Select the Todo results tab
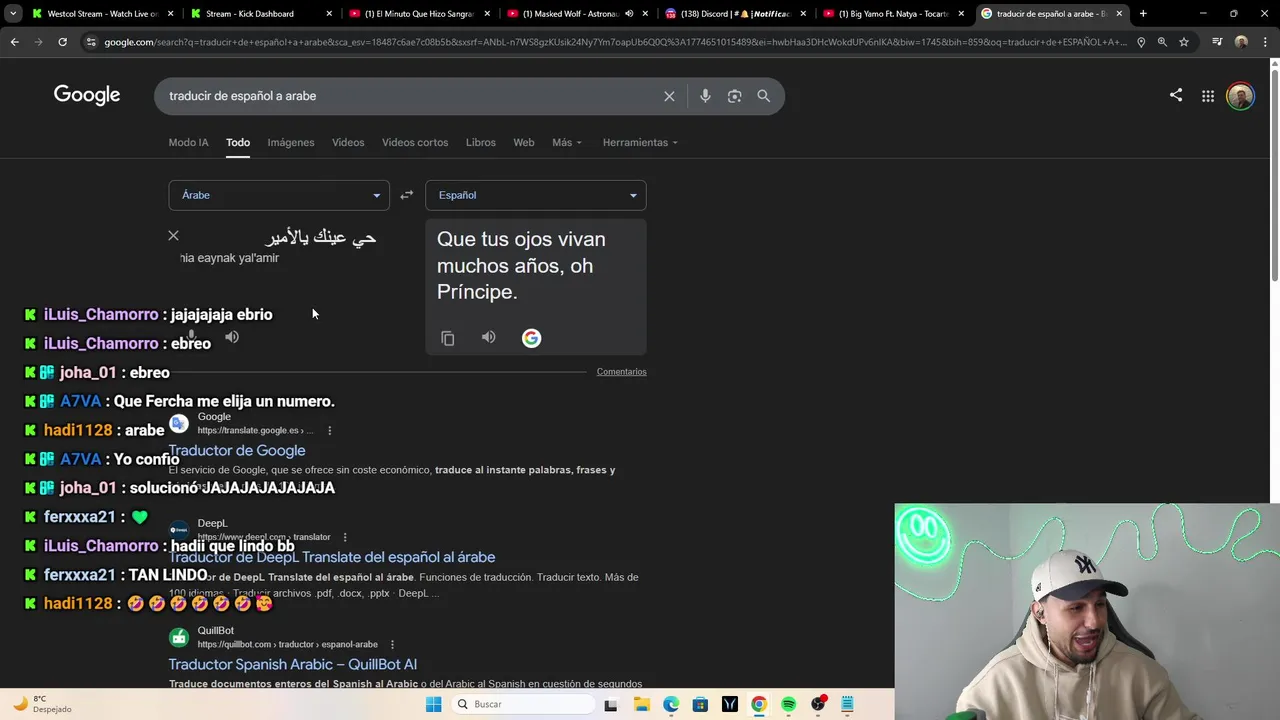The width and height of the screenshot is (1280, 720). pos(237,142)
